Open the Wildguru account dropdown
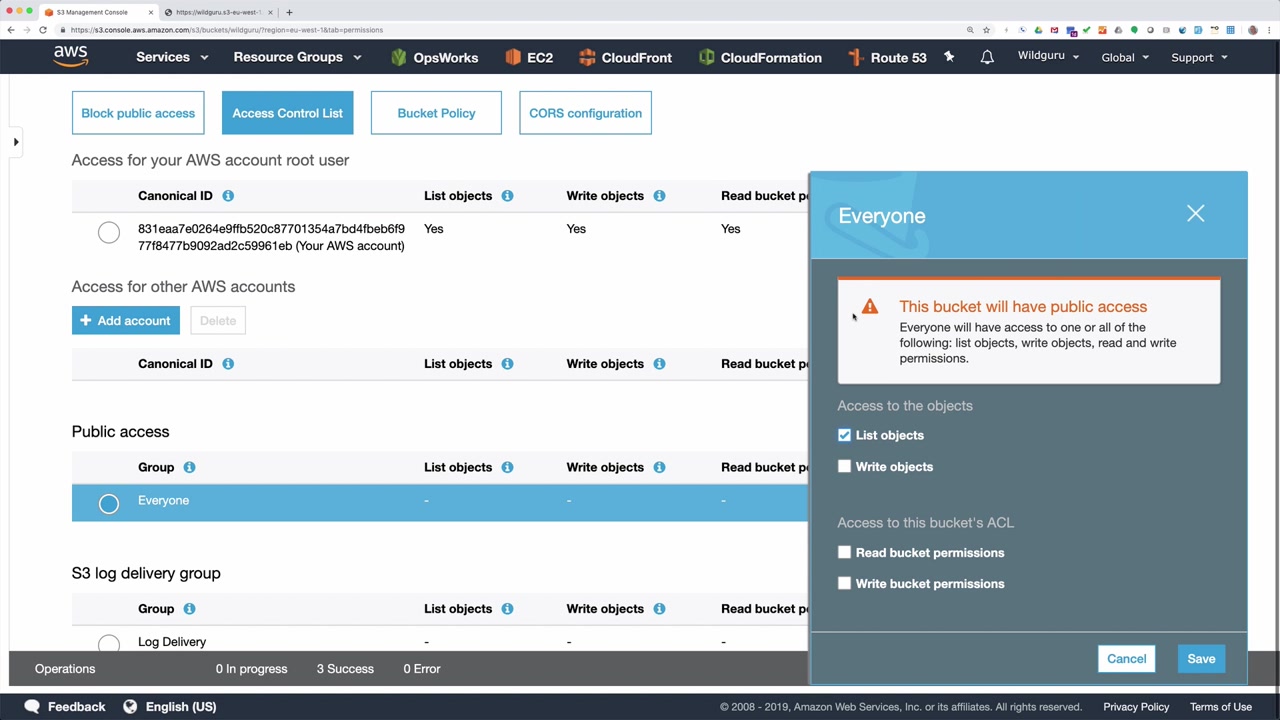 click(1048, 56)
